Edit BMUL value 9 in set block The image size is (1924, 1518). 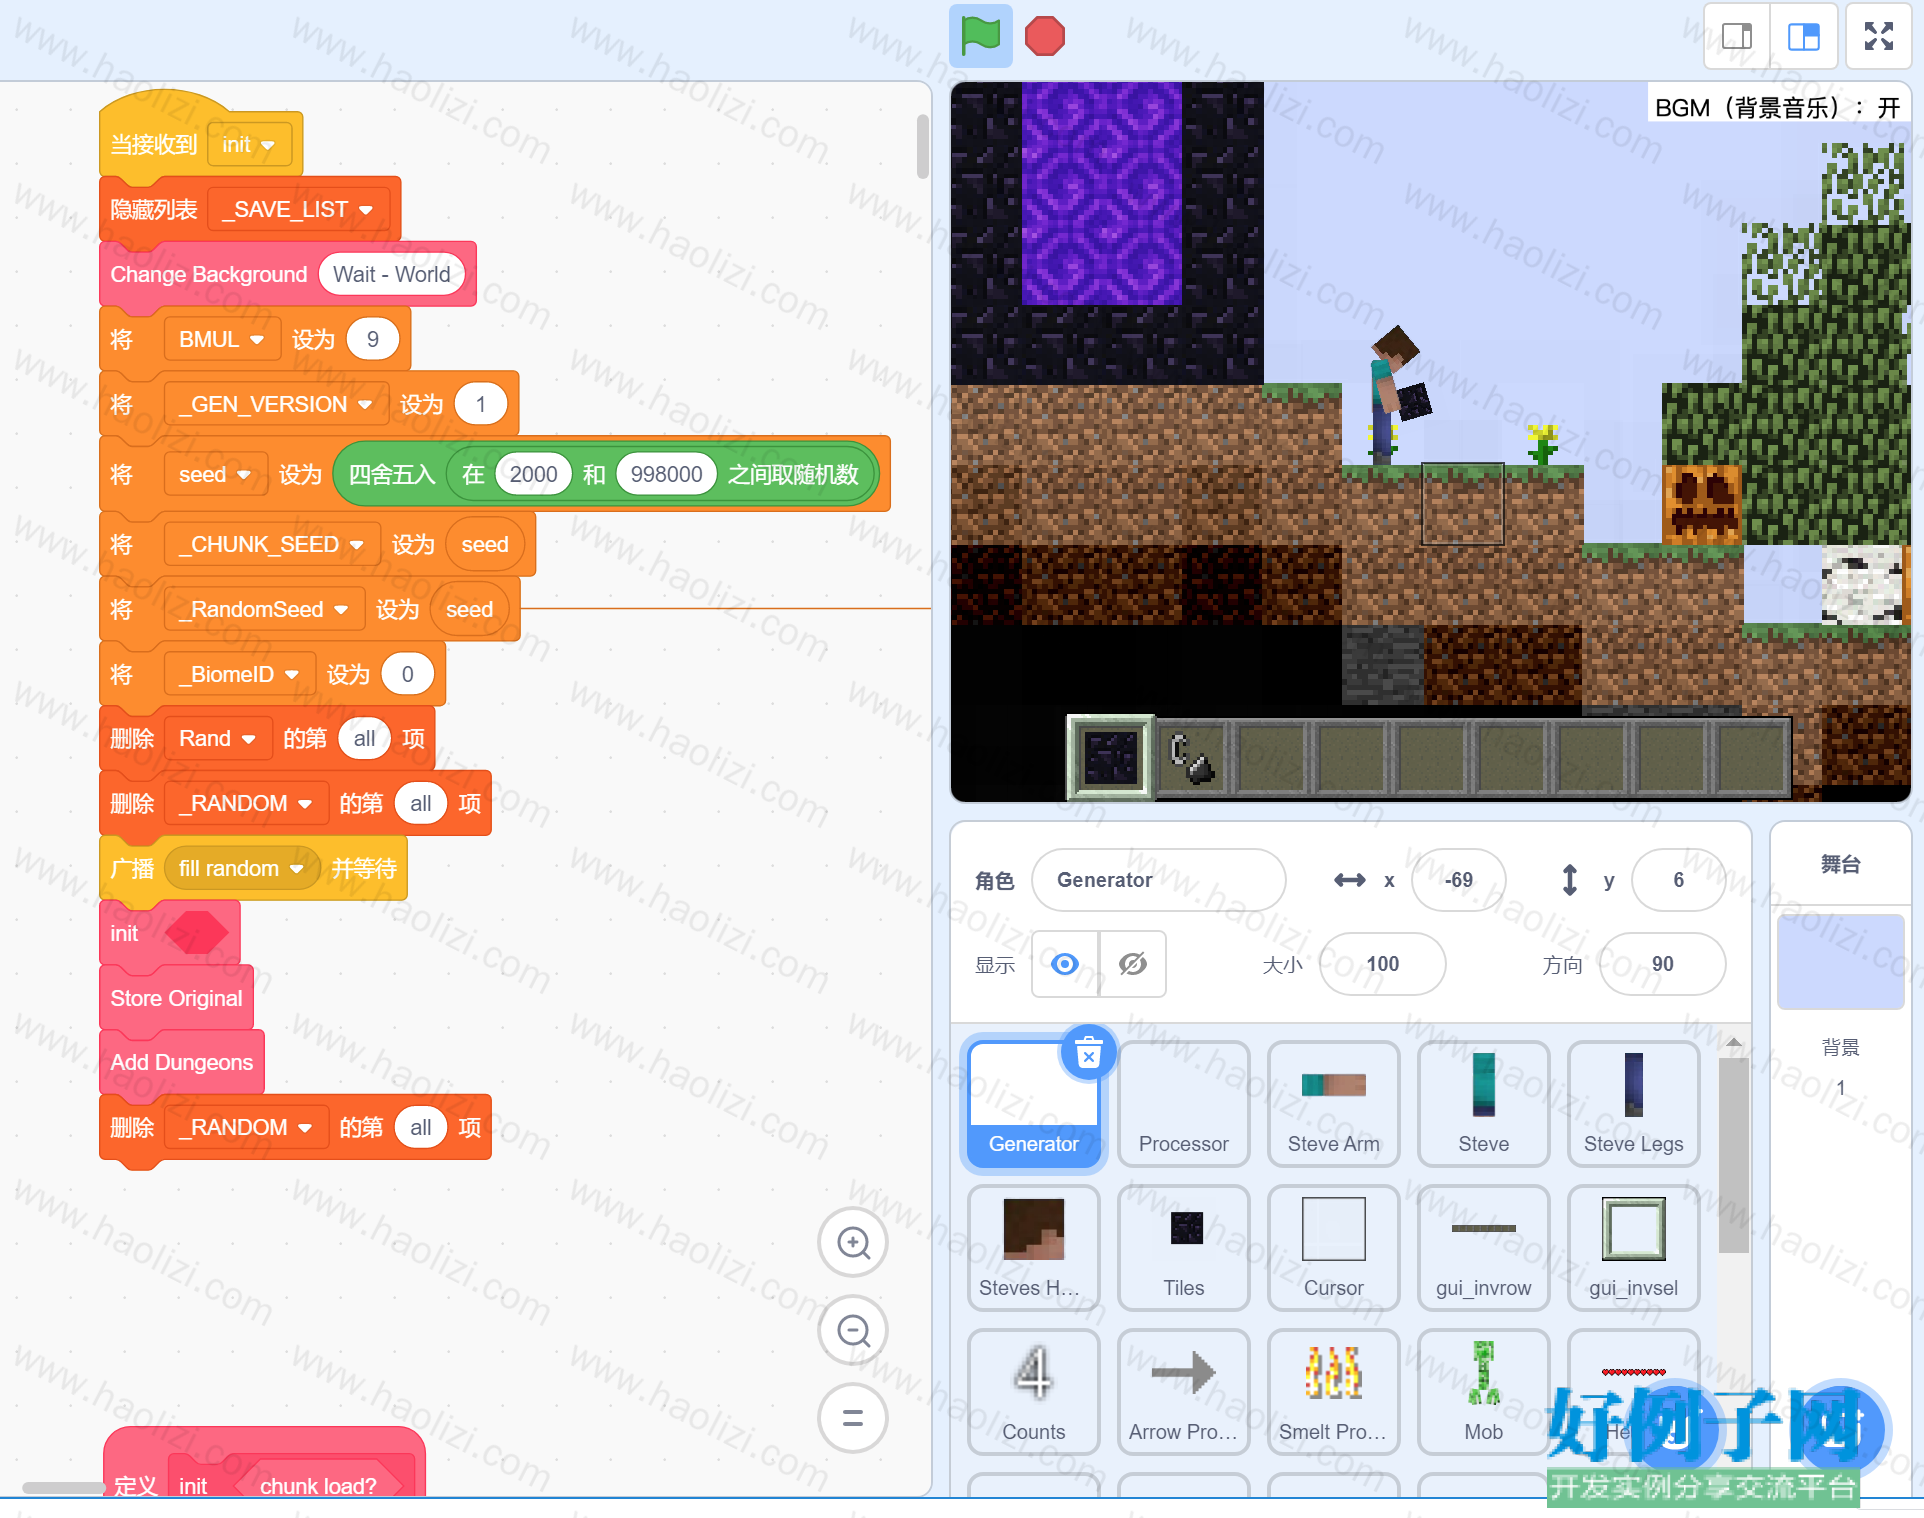[373, 340]
